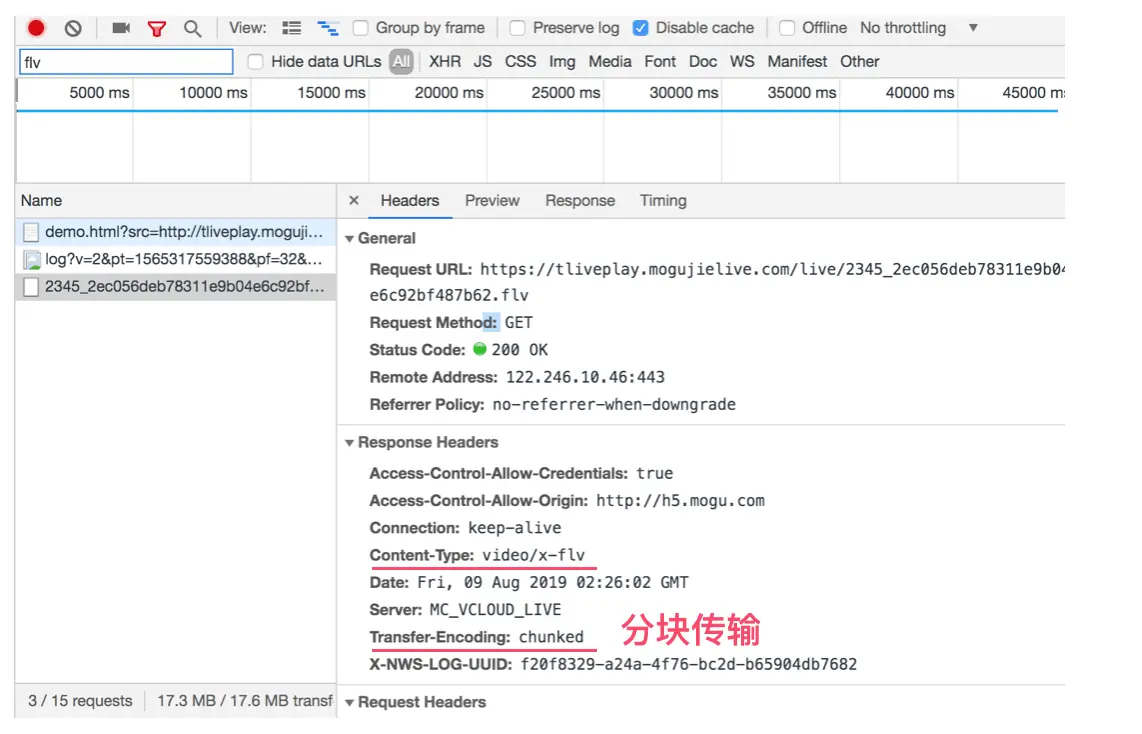Select the log?v=2&pt= request row
This screenshot has width=1142, height=734.
[x=176, y=260]
